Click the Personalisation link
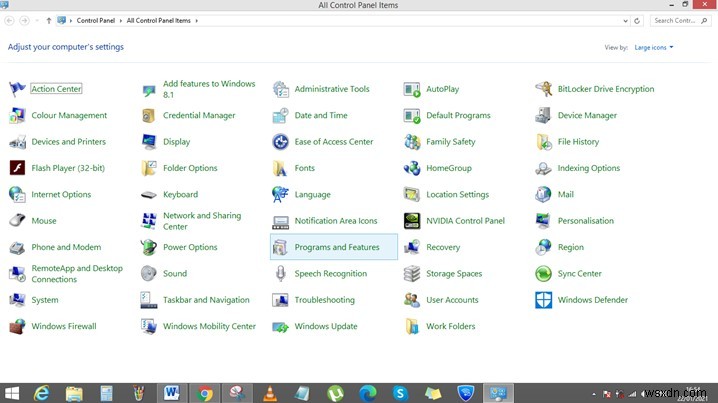718x403 pixels. [586, 221]
